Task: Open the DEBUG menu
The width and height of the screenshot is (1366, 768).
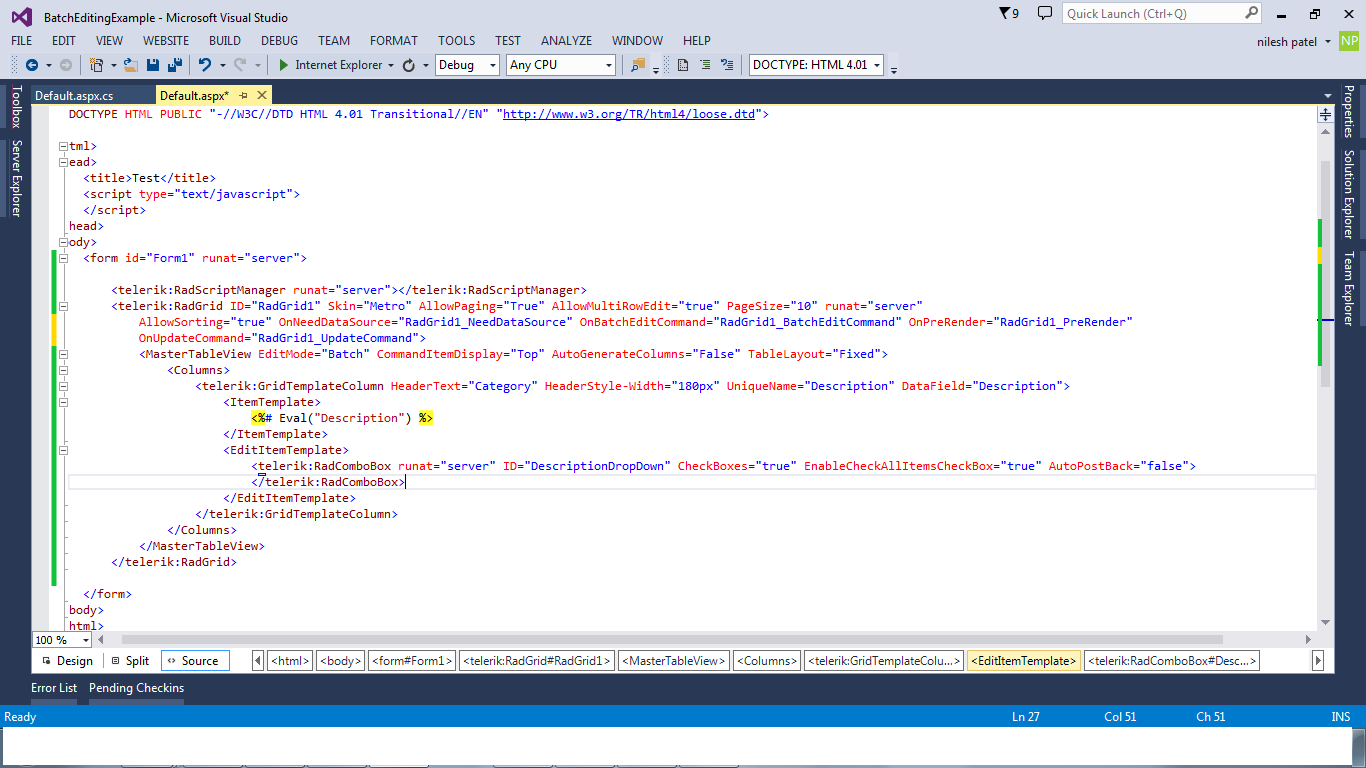Action: tap(280, 41)
